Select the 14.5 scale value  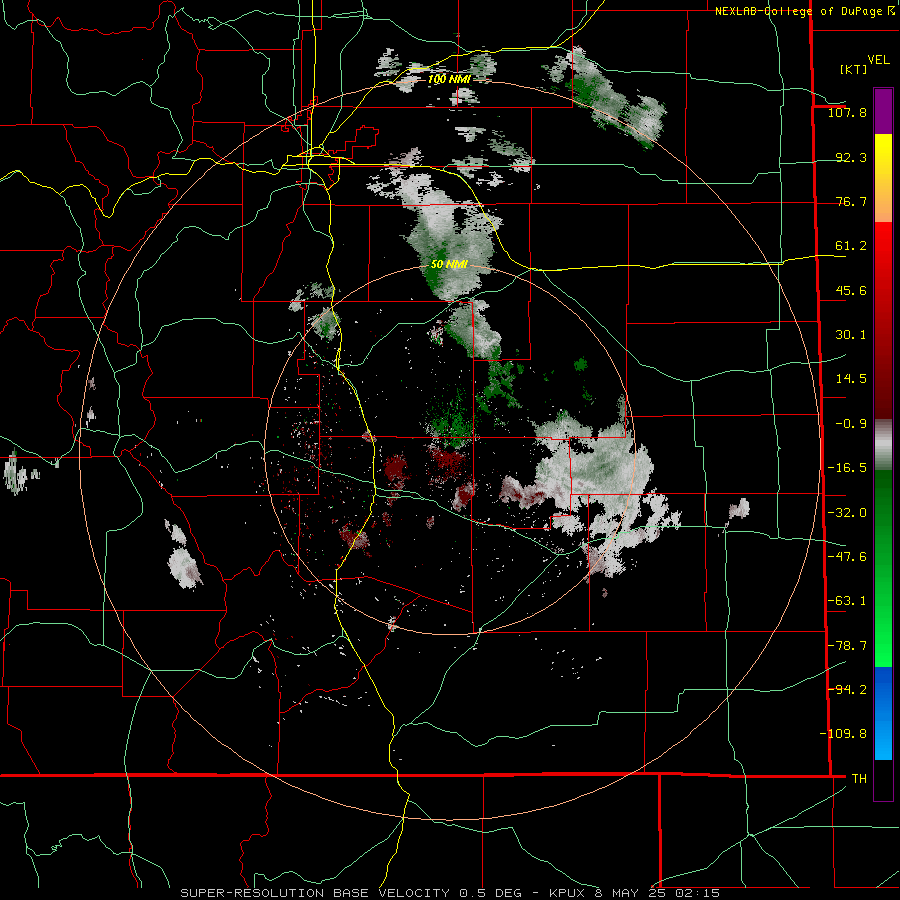click(x=851, y=379)
